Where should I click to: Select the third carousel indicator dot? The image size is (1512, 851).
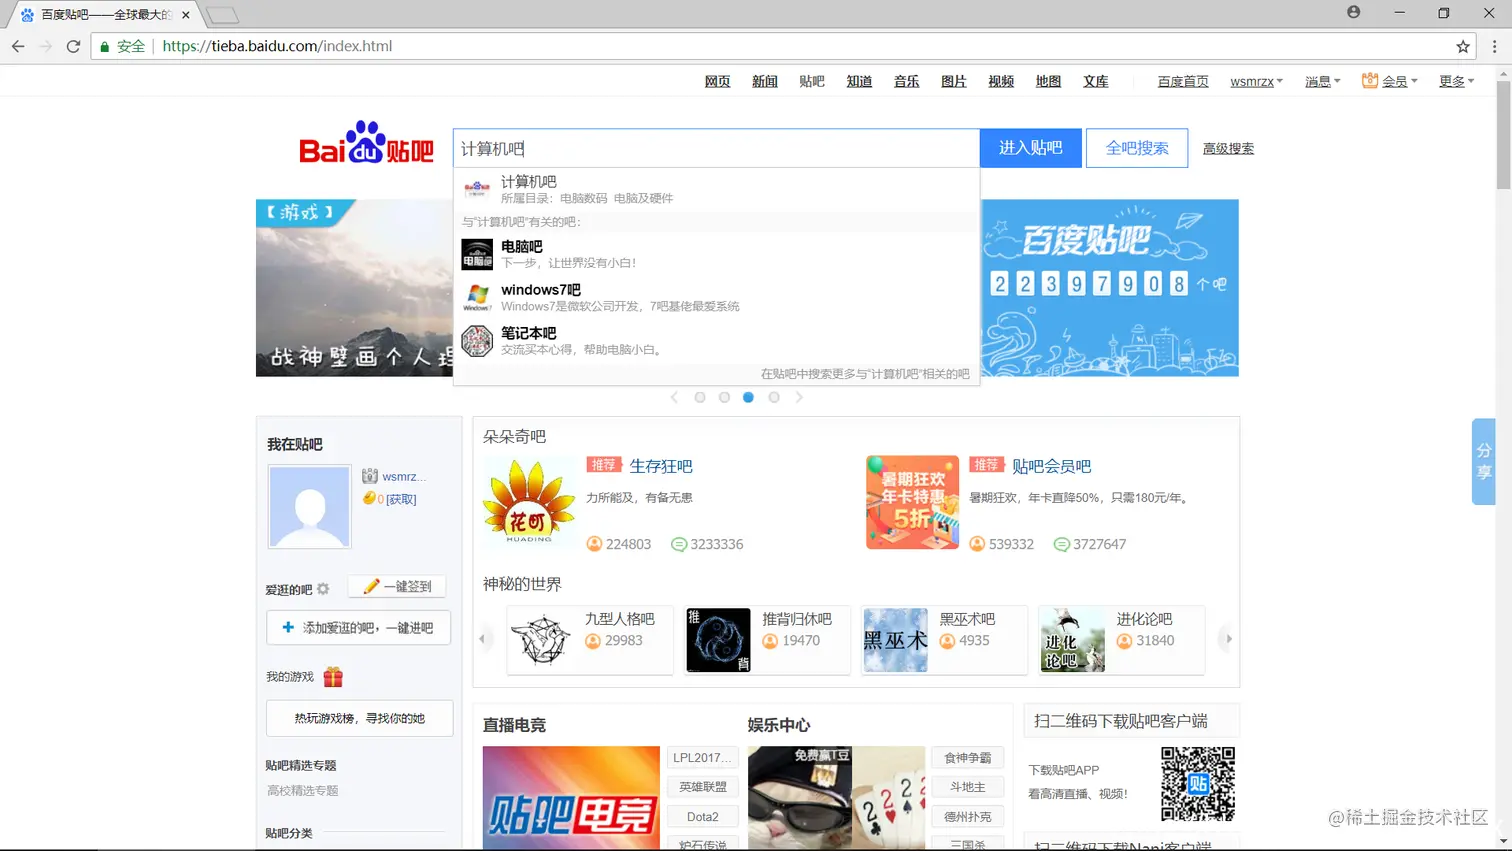coord(748,397)
